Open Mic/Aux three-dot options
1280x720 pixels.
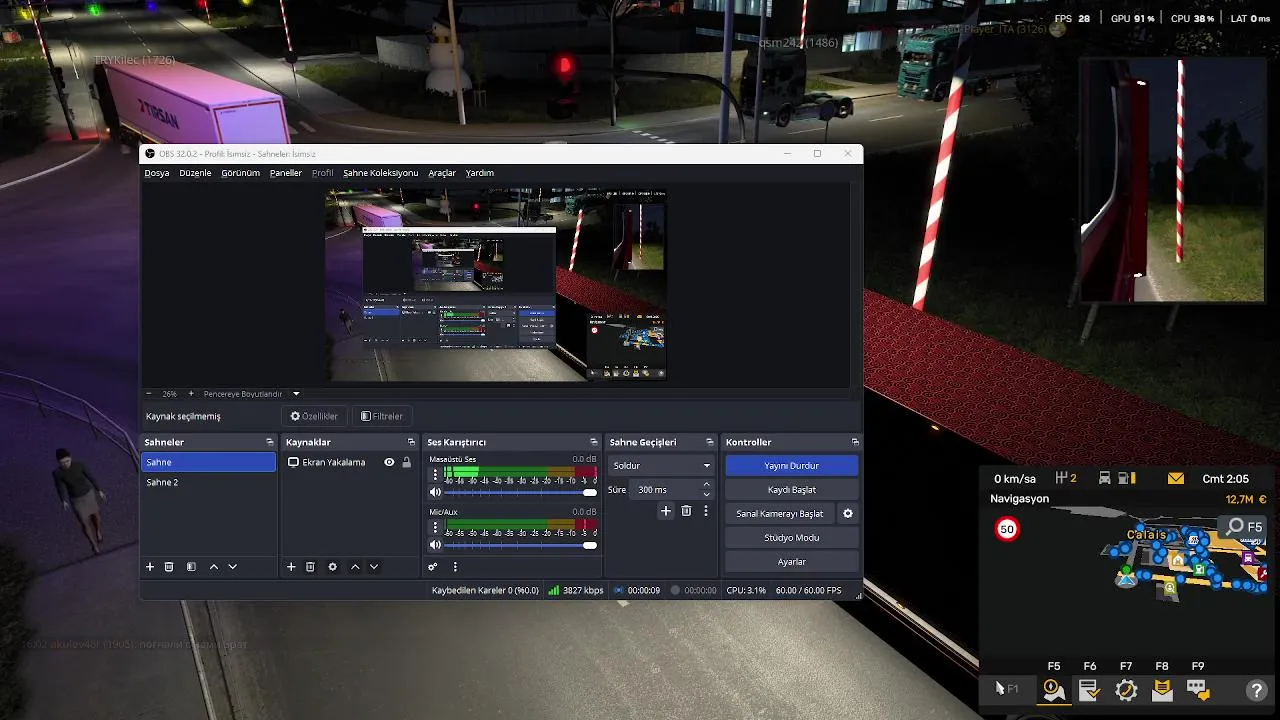pyautogui.click(x=435, y=527)
